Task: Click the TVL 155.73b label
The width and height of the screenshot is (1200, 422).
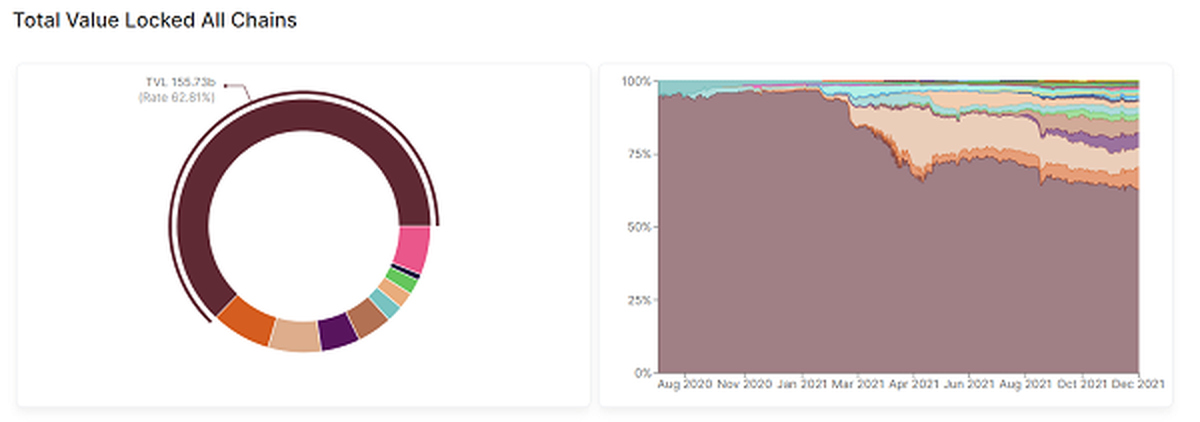Action: pos(181,84)
